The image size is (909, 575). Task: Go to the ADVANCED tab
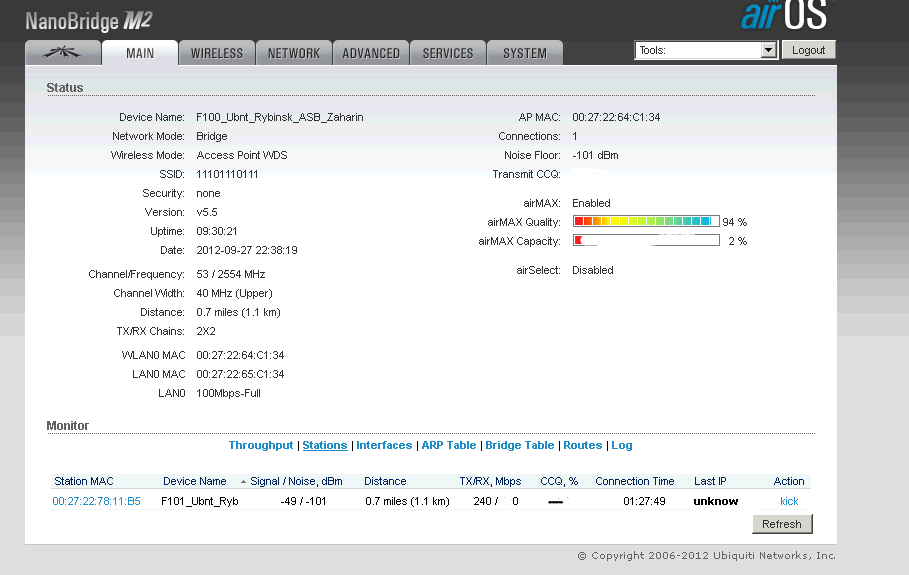coord(371,53)
